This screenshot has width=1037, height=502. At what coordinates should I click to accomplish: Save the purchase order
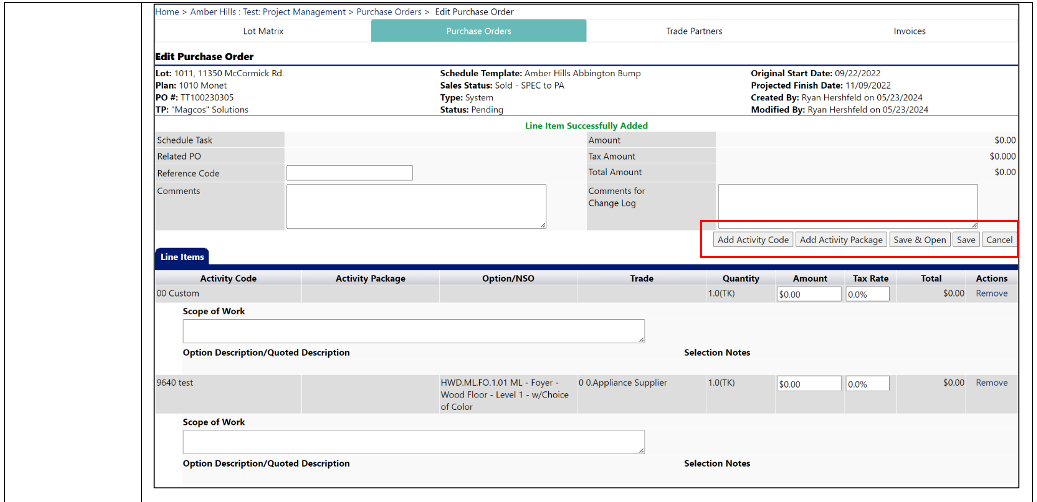(x=966, y=240)
